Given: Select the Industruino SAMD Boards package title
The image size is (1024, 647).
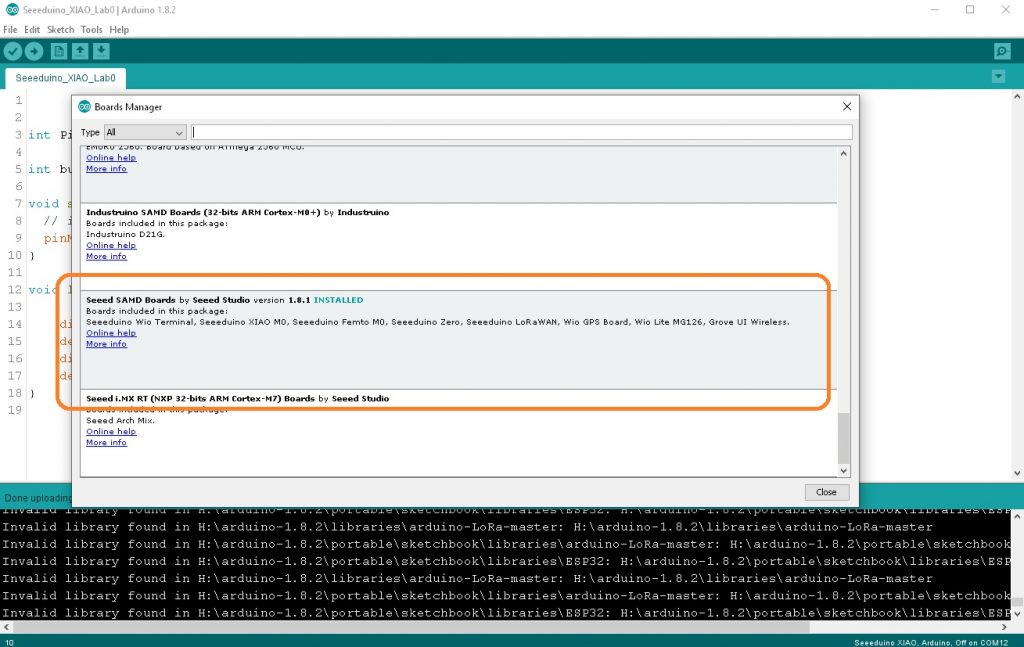Looking at the screenshot, I should (x=203, y=212).
